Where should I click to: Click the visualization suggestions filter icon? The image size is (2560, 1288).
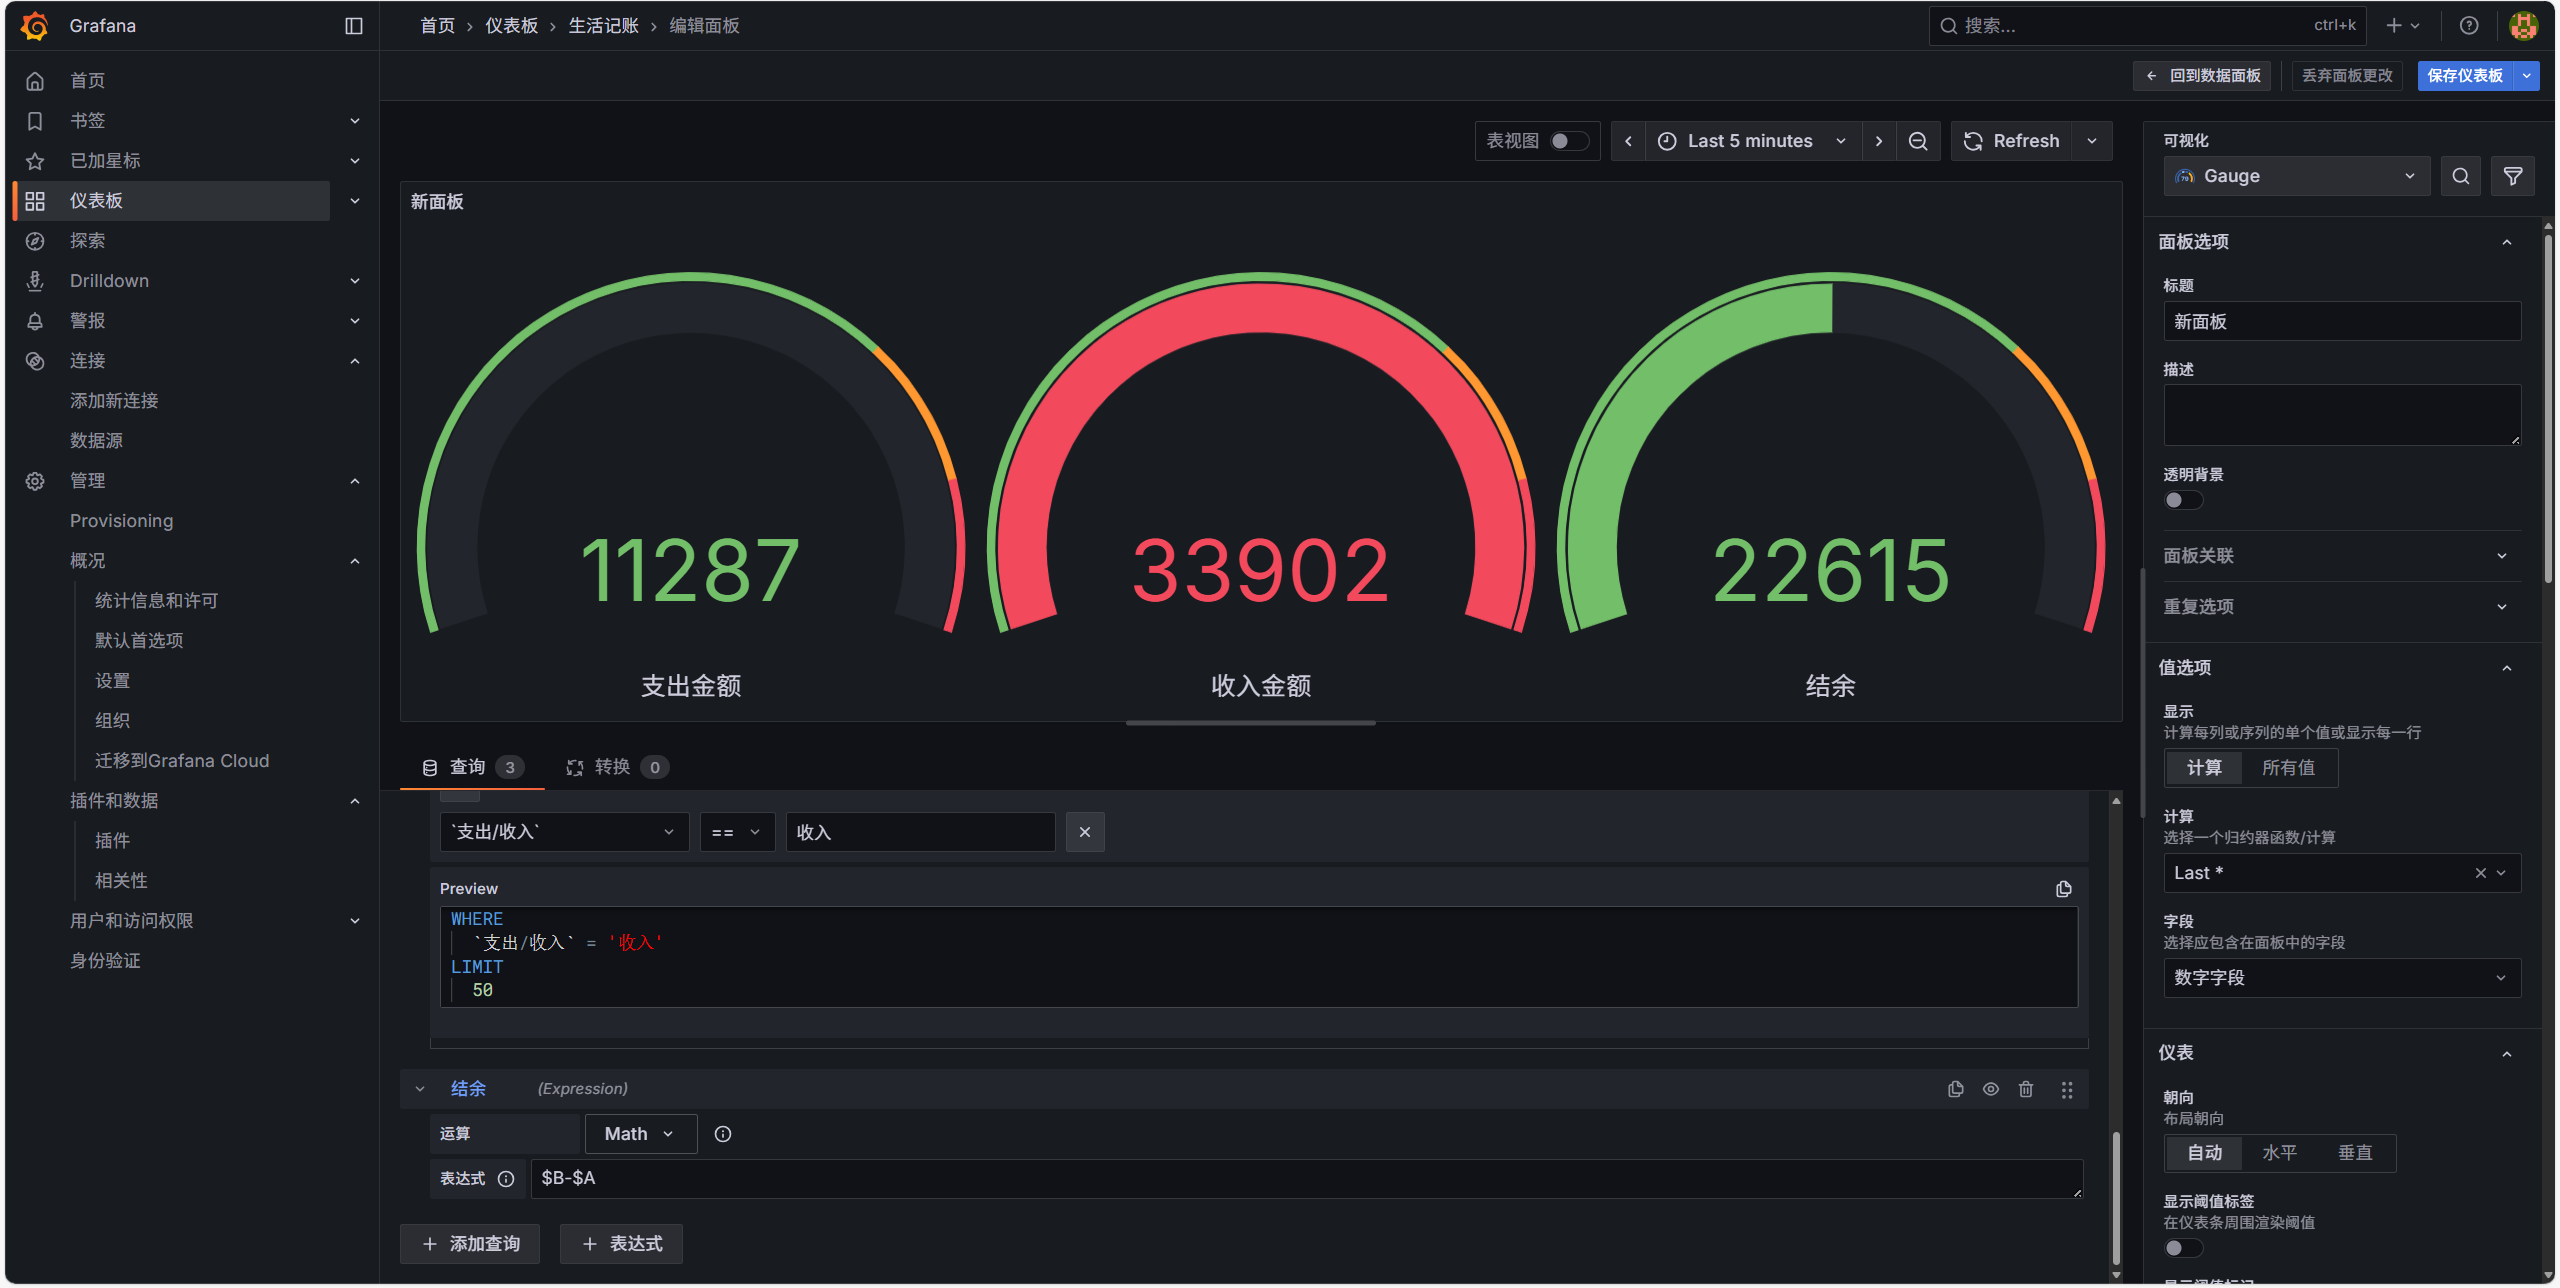point(2513,176)
